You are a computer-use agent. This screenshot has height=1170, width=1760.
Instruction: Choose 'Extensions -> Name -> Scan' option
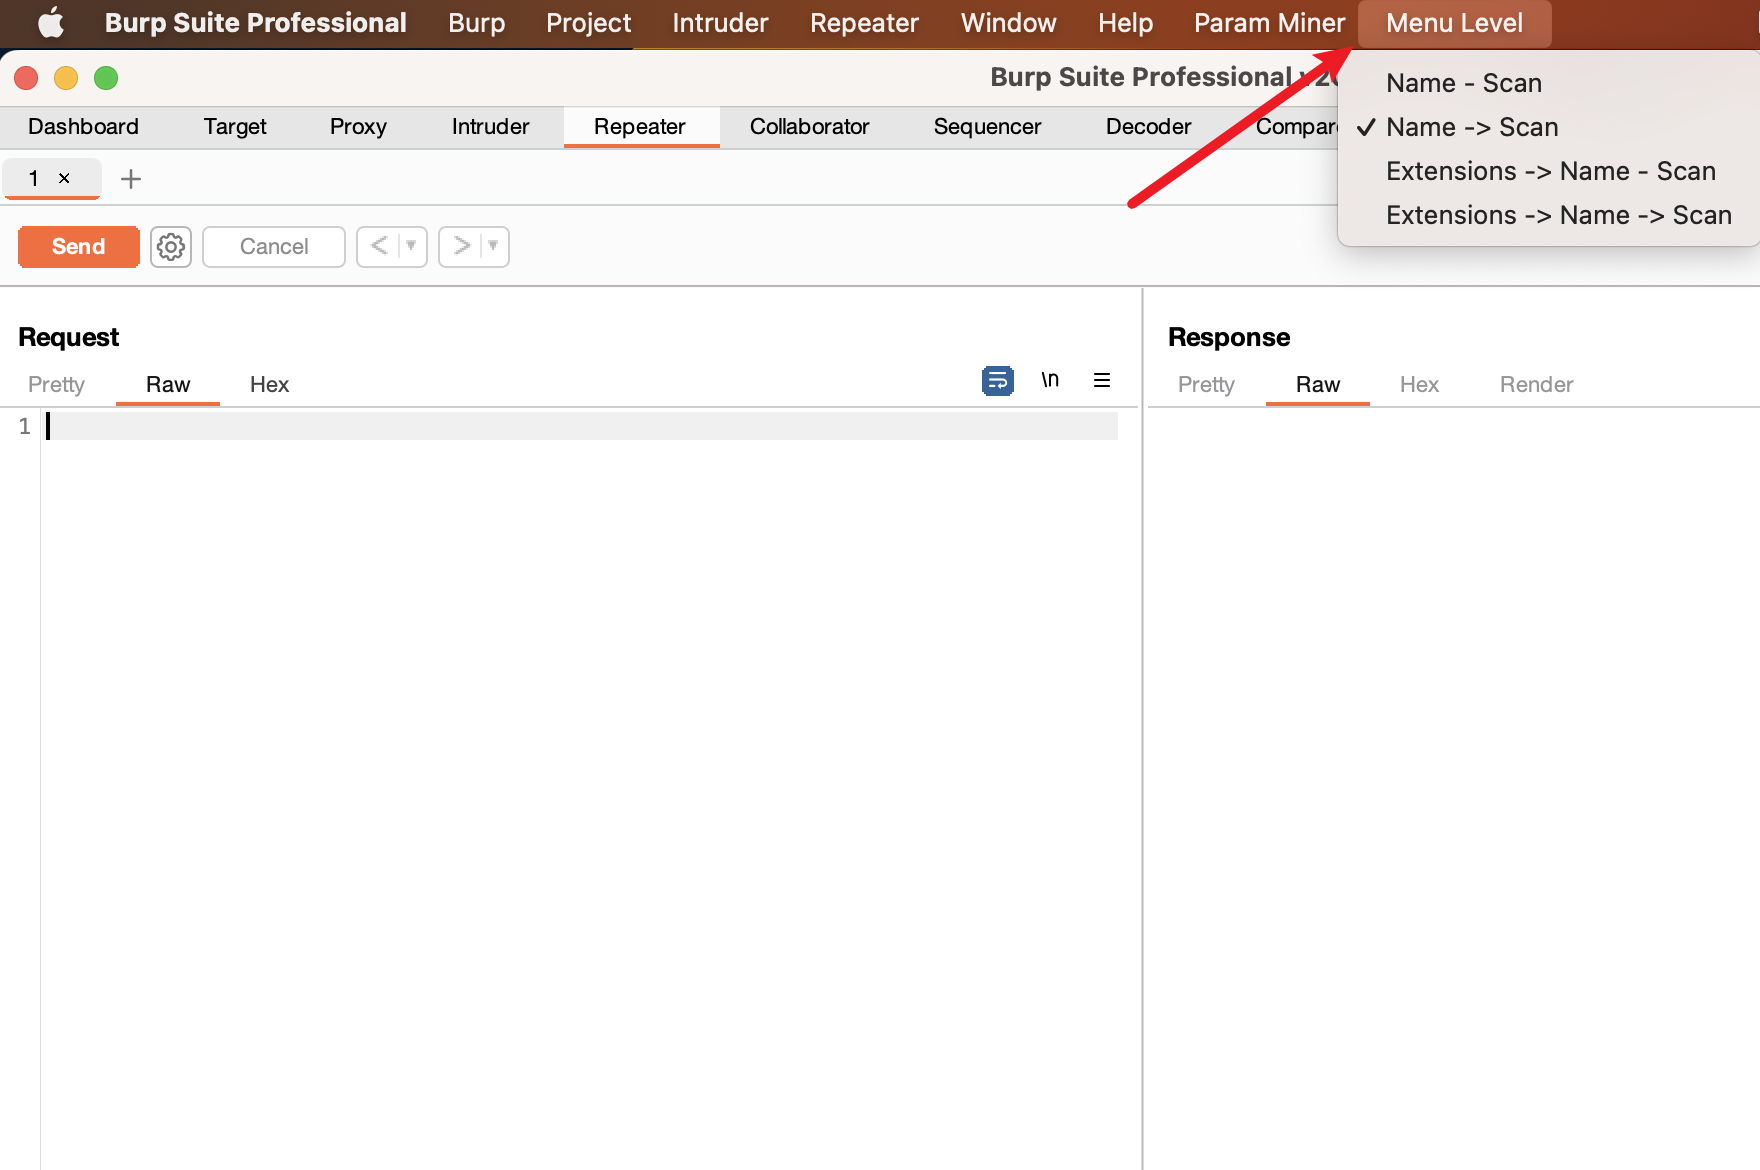[x=1558, y=215]
